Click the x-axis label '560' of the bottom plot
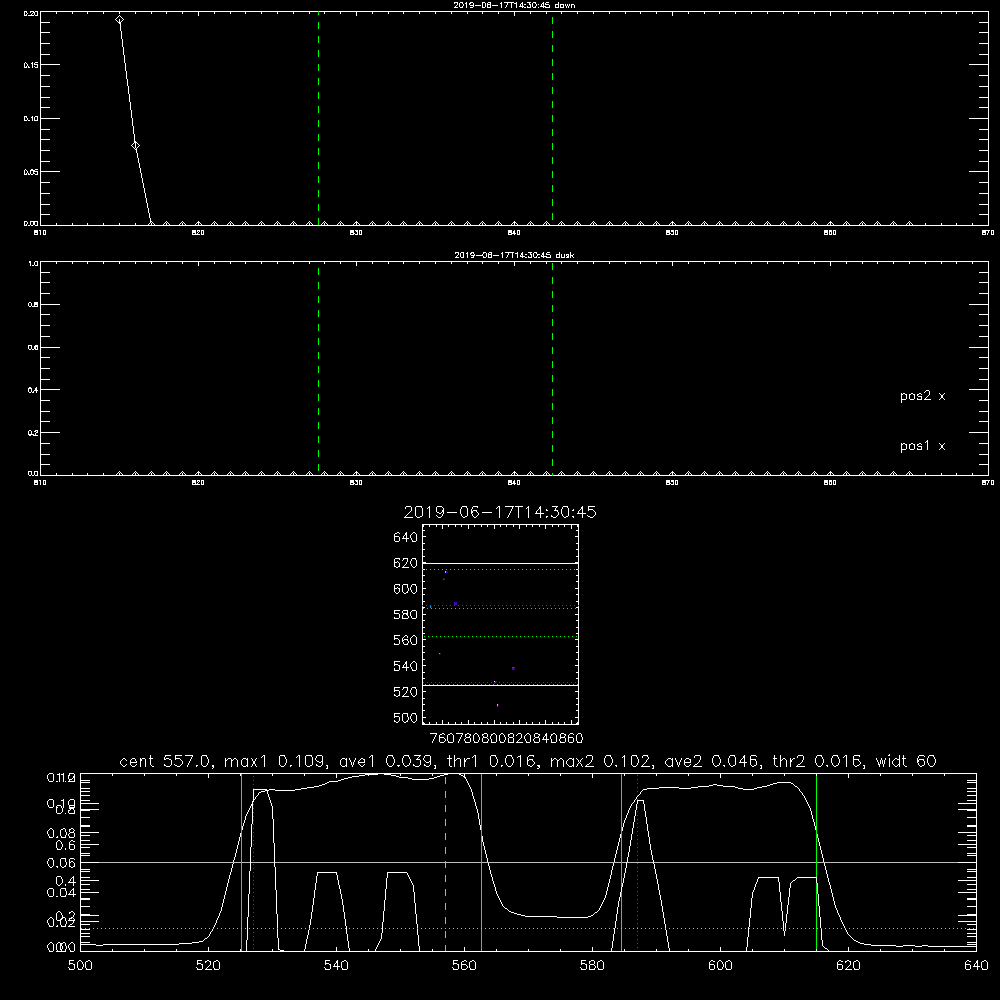 464,966
